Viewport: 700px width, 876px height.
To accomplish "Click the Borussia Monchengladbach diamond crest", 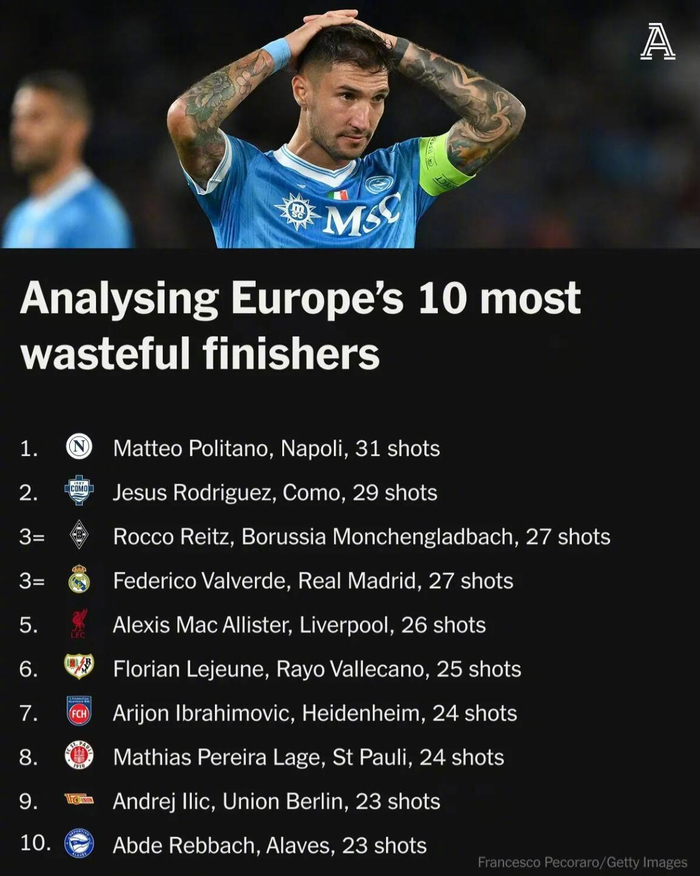I will [x=79, y=536].
